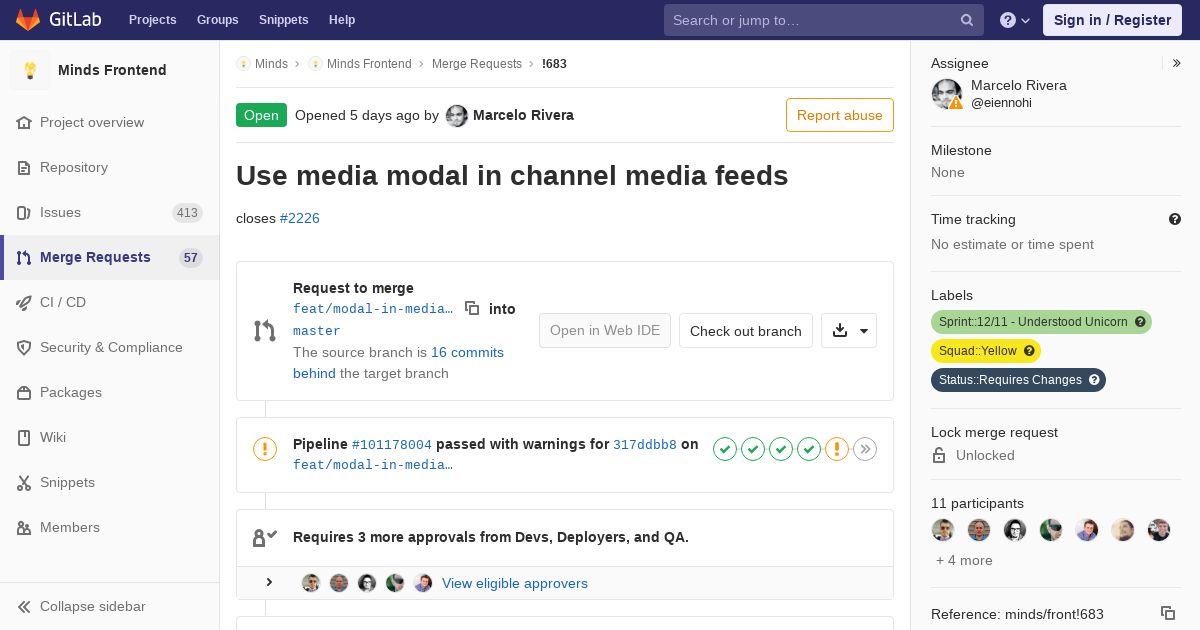Collapse the left sidebar

click(109, 606)
